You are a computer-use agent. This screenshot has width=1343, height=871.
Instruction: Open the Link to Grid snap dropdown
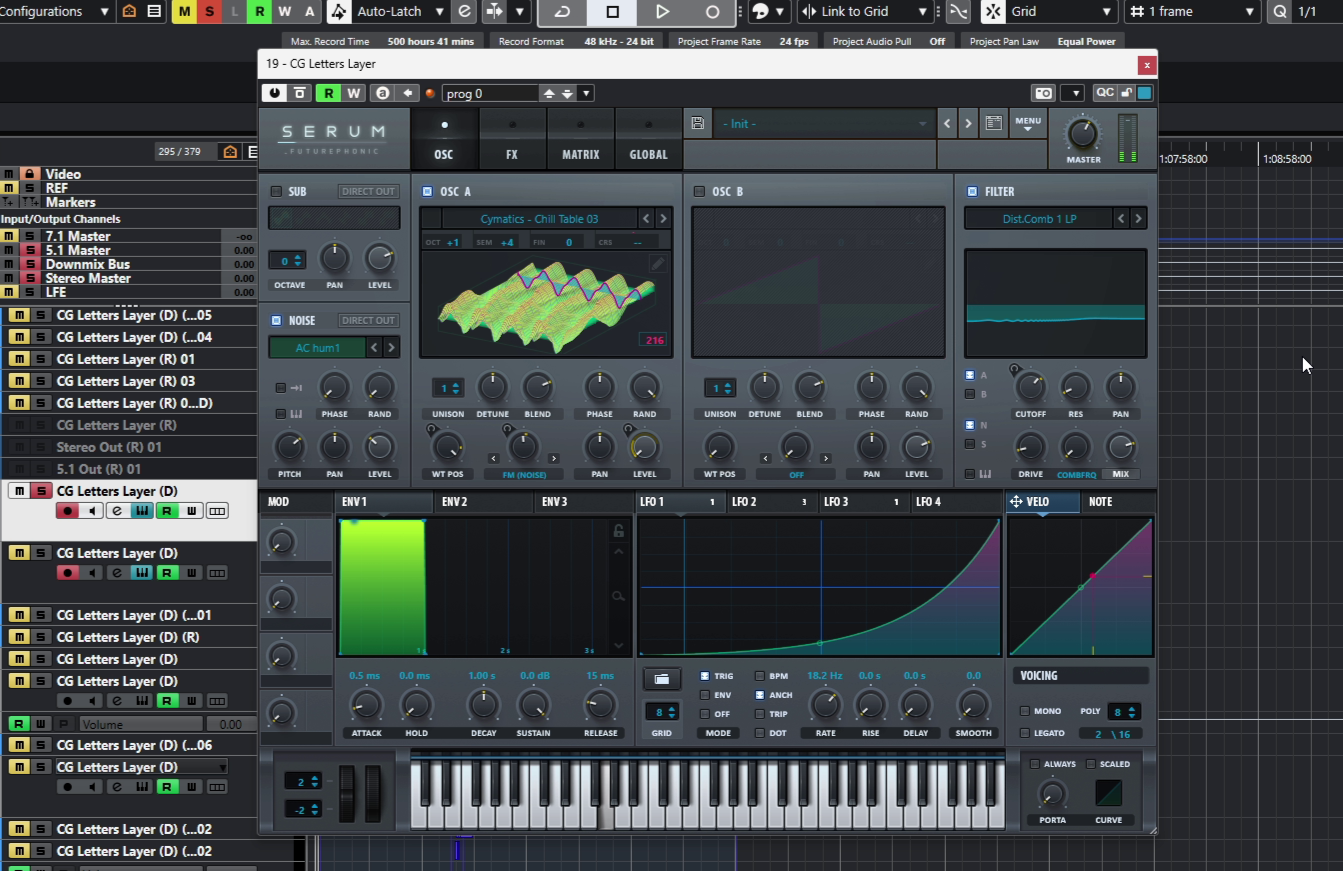click(x=866, y=12)
